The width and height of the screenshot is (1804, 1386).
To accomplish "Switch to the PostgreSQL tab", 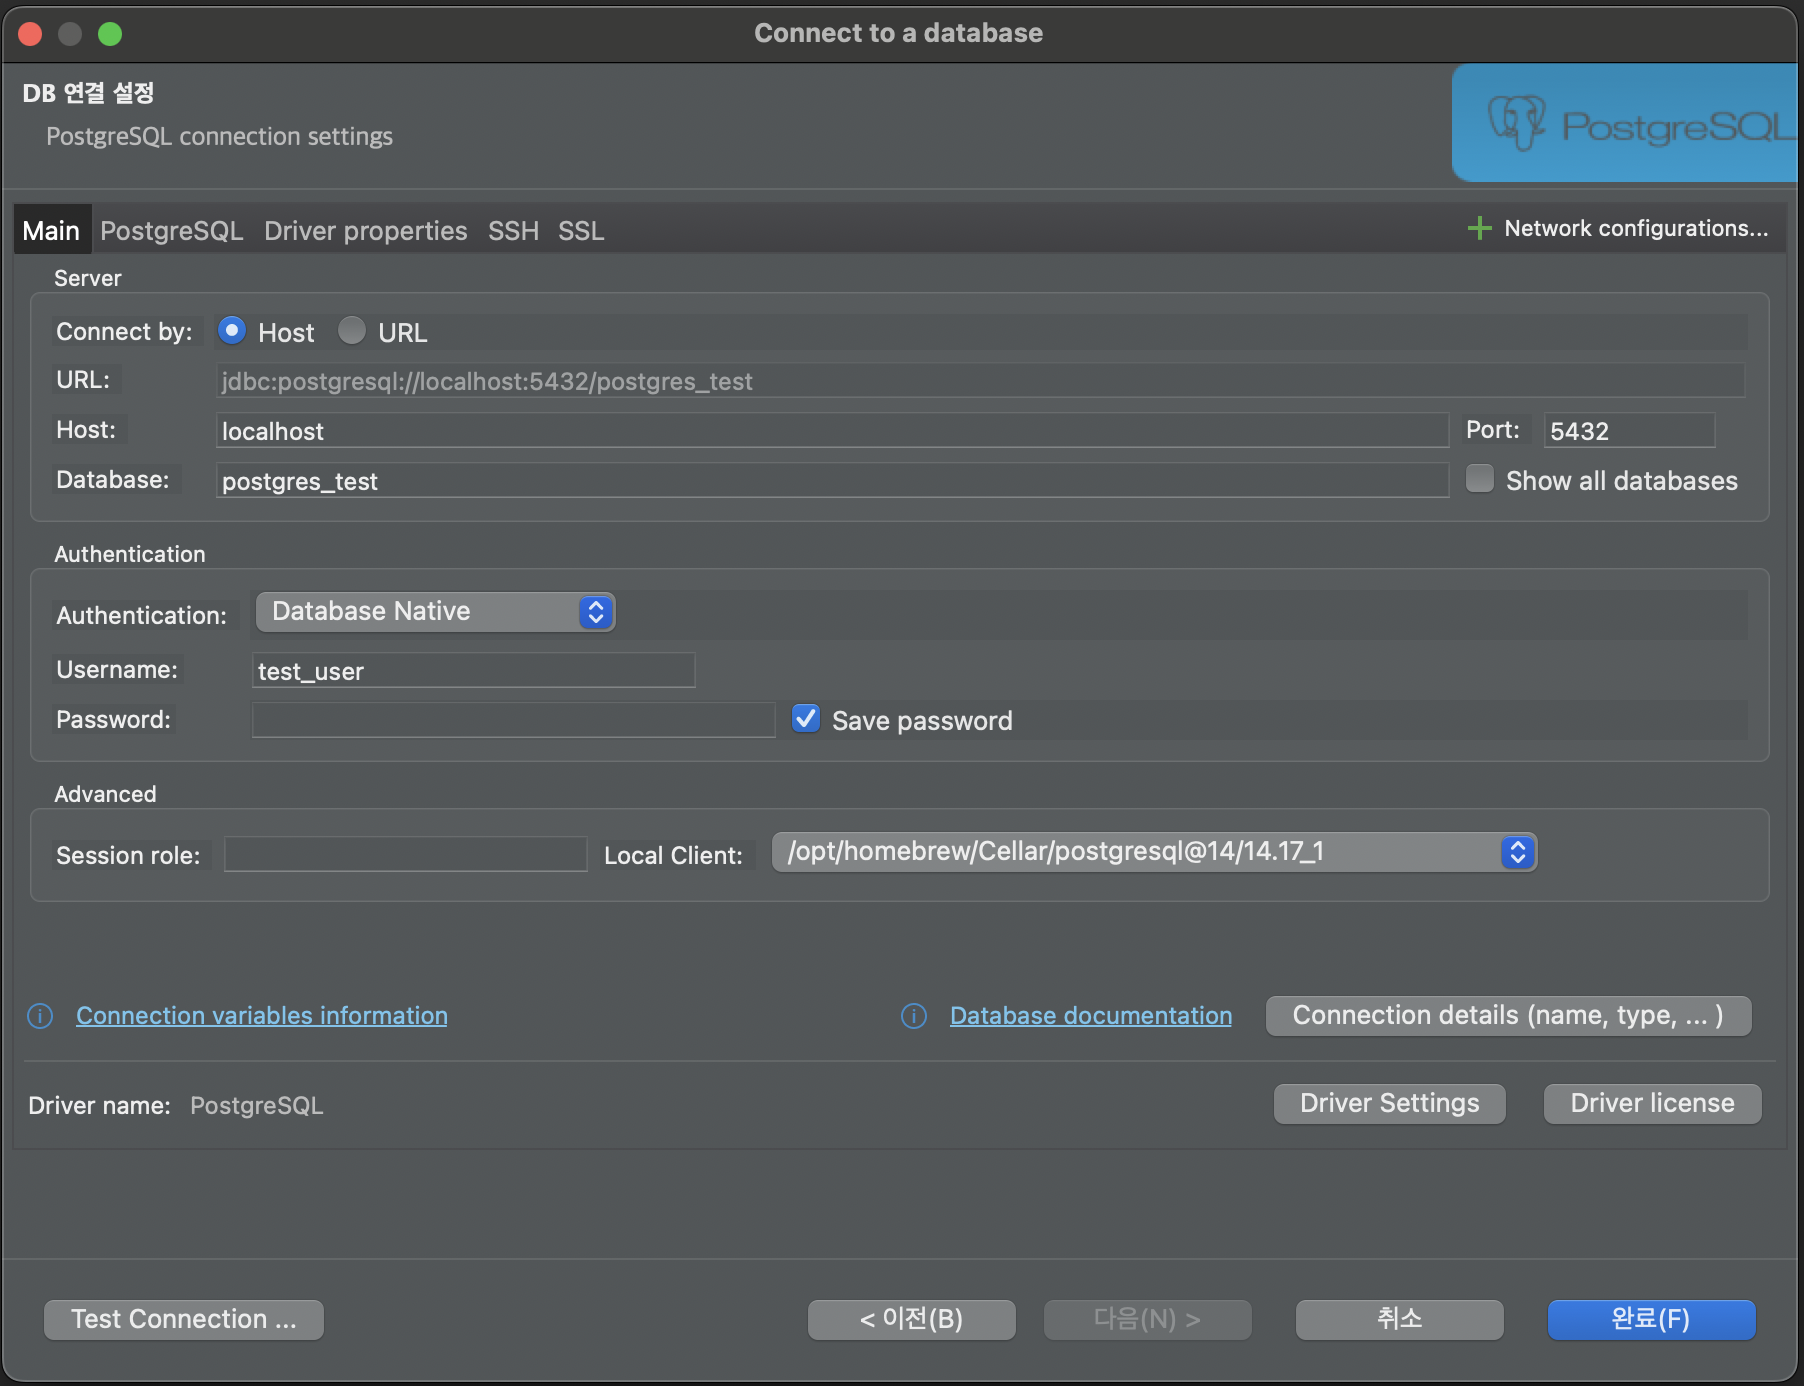I will coord(172,231).
